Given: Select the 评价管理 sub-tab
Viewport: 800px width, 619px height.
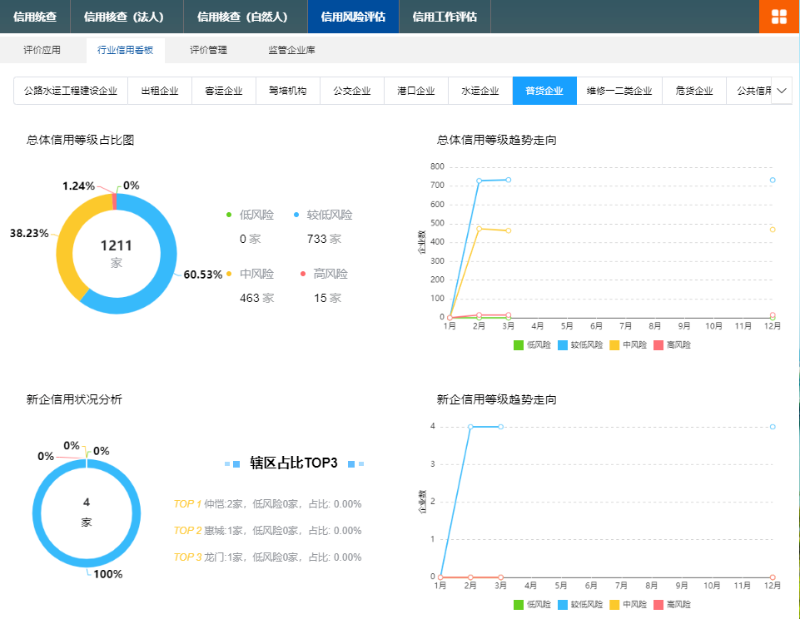Looking at the screenshot, I should pyautogui.click(x=208, y=49).
